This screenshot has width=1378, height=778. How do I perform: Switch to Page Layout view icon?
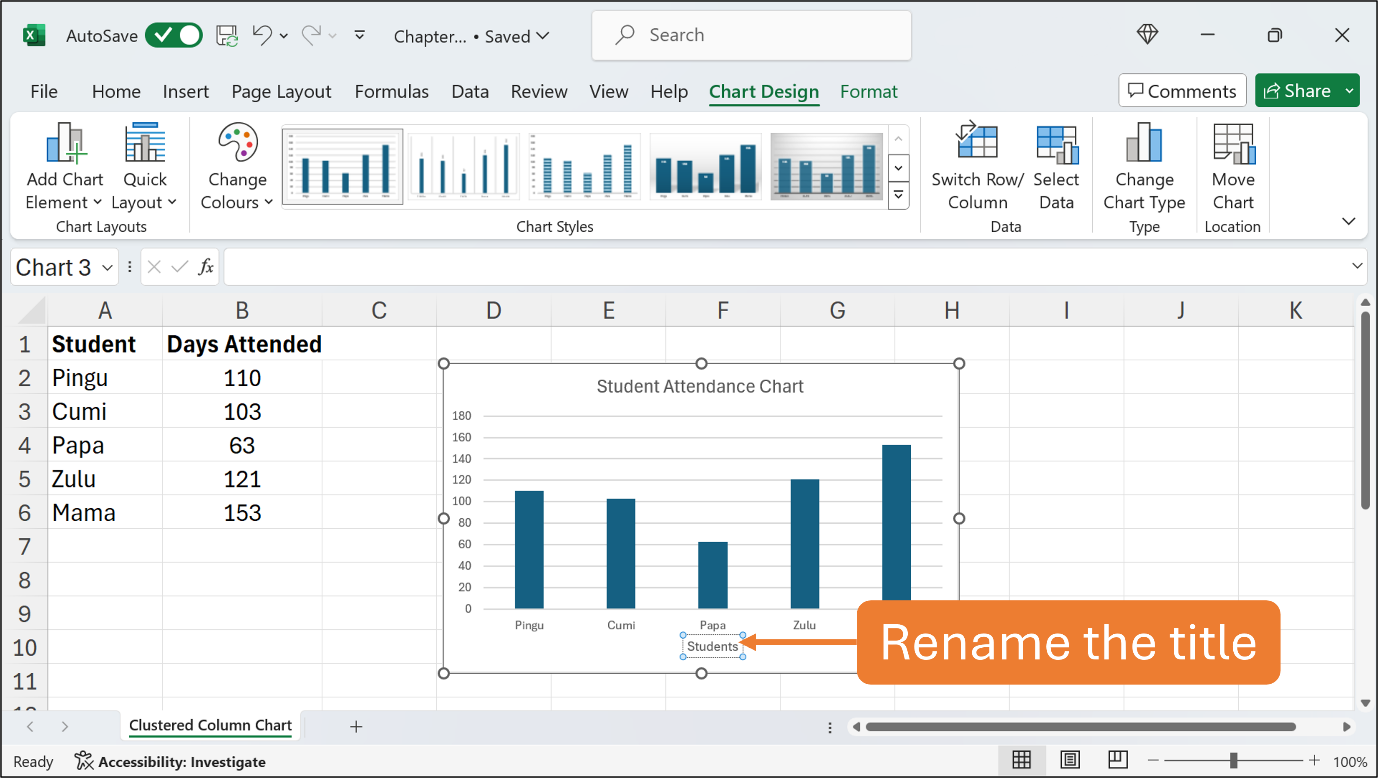pos(1069,760)
